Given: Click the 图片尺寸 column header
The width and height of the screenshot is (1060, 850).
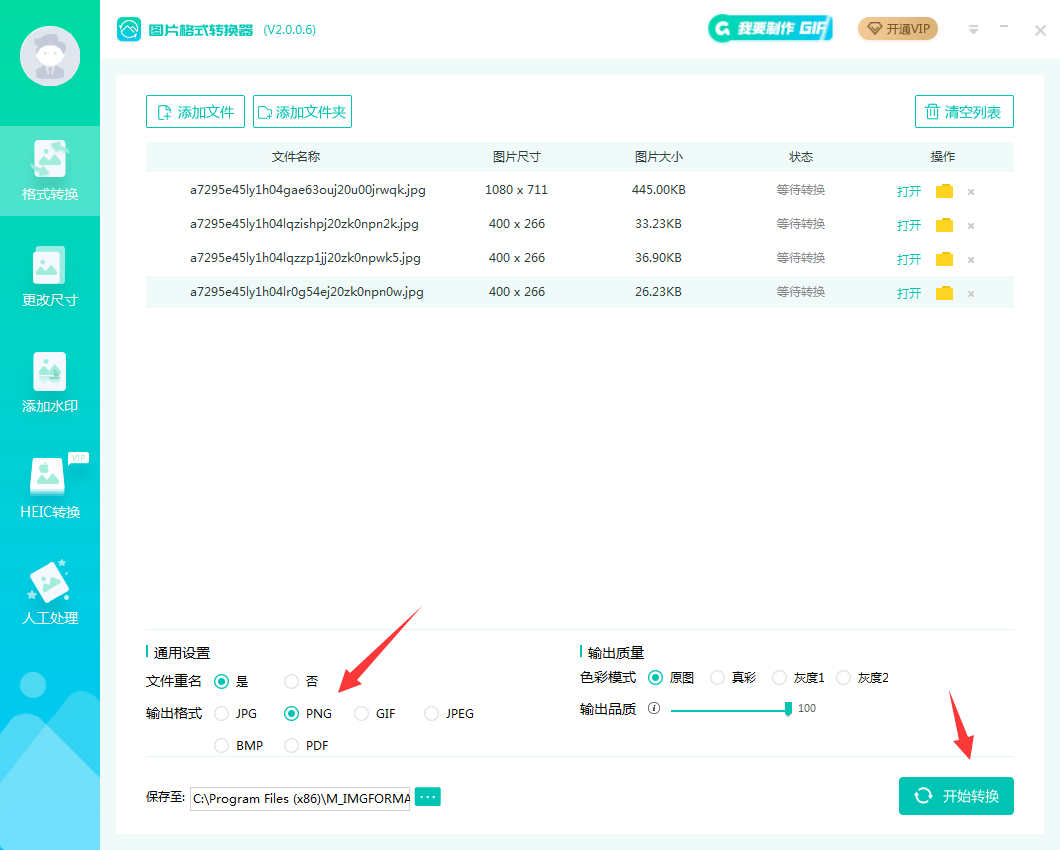Looking at the screenshot, I should pos(516,157).
